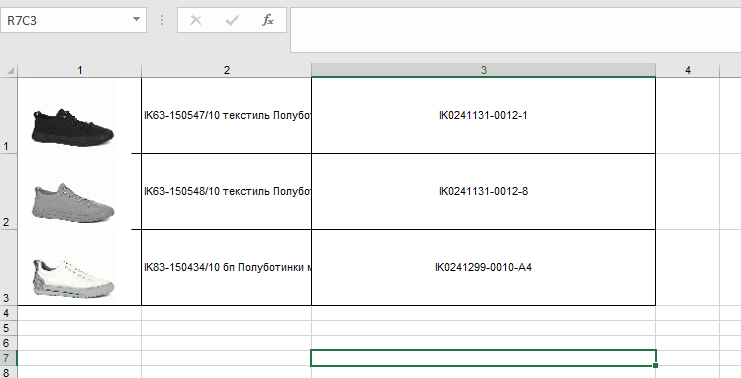Click the Select All corner triangle
Screen dimensions: 741x378
click(9, 70)
